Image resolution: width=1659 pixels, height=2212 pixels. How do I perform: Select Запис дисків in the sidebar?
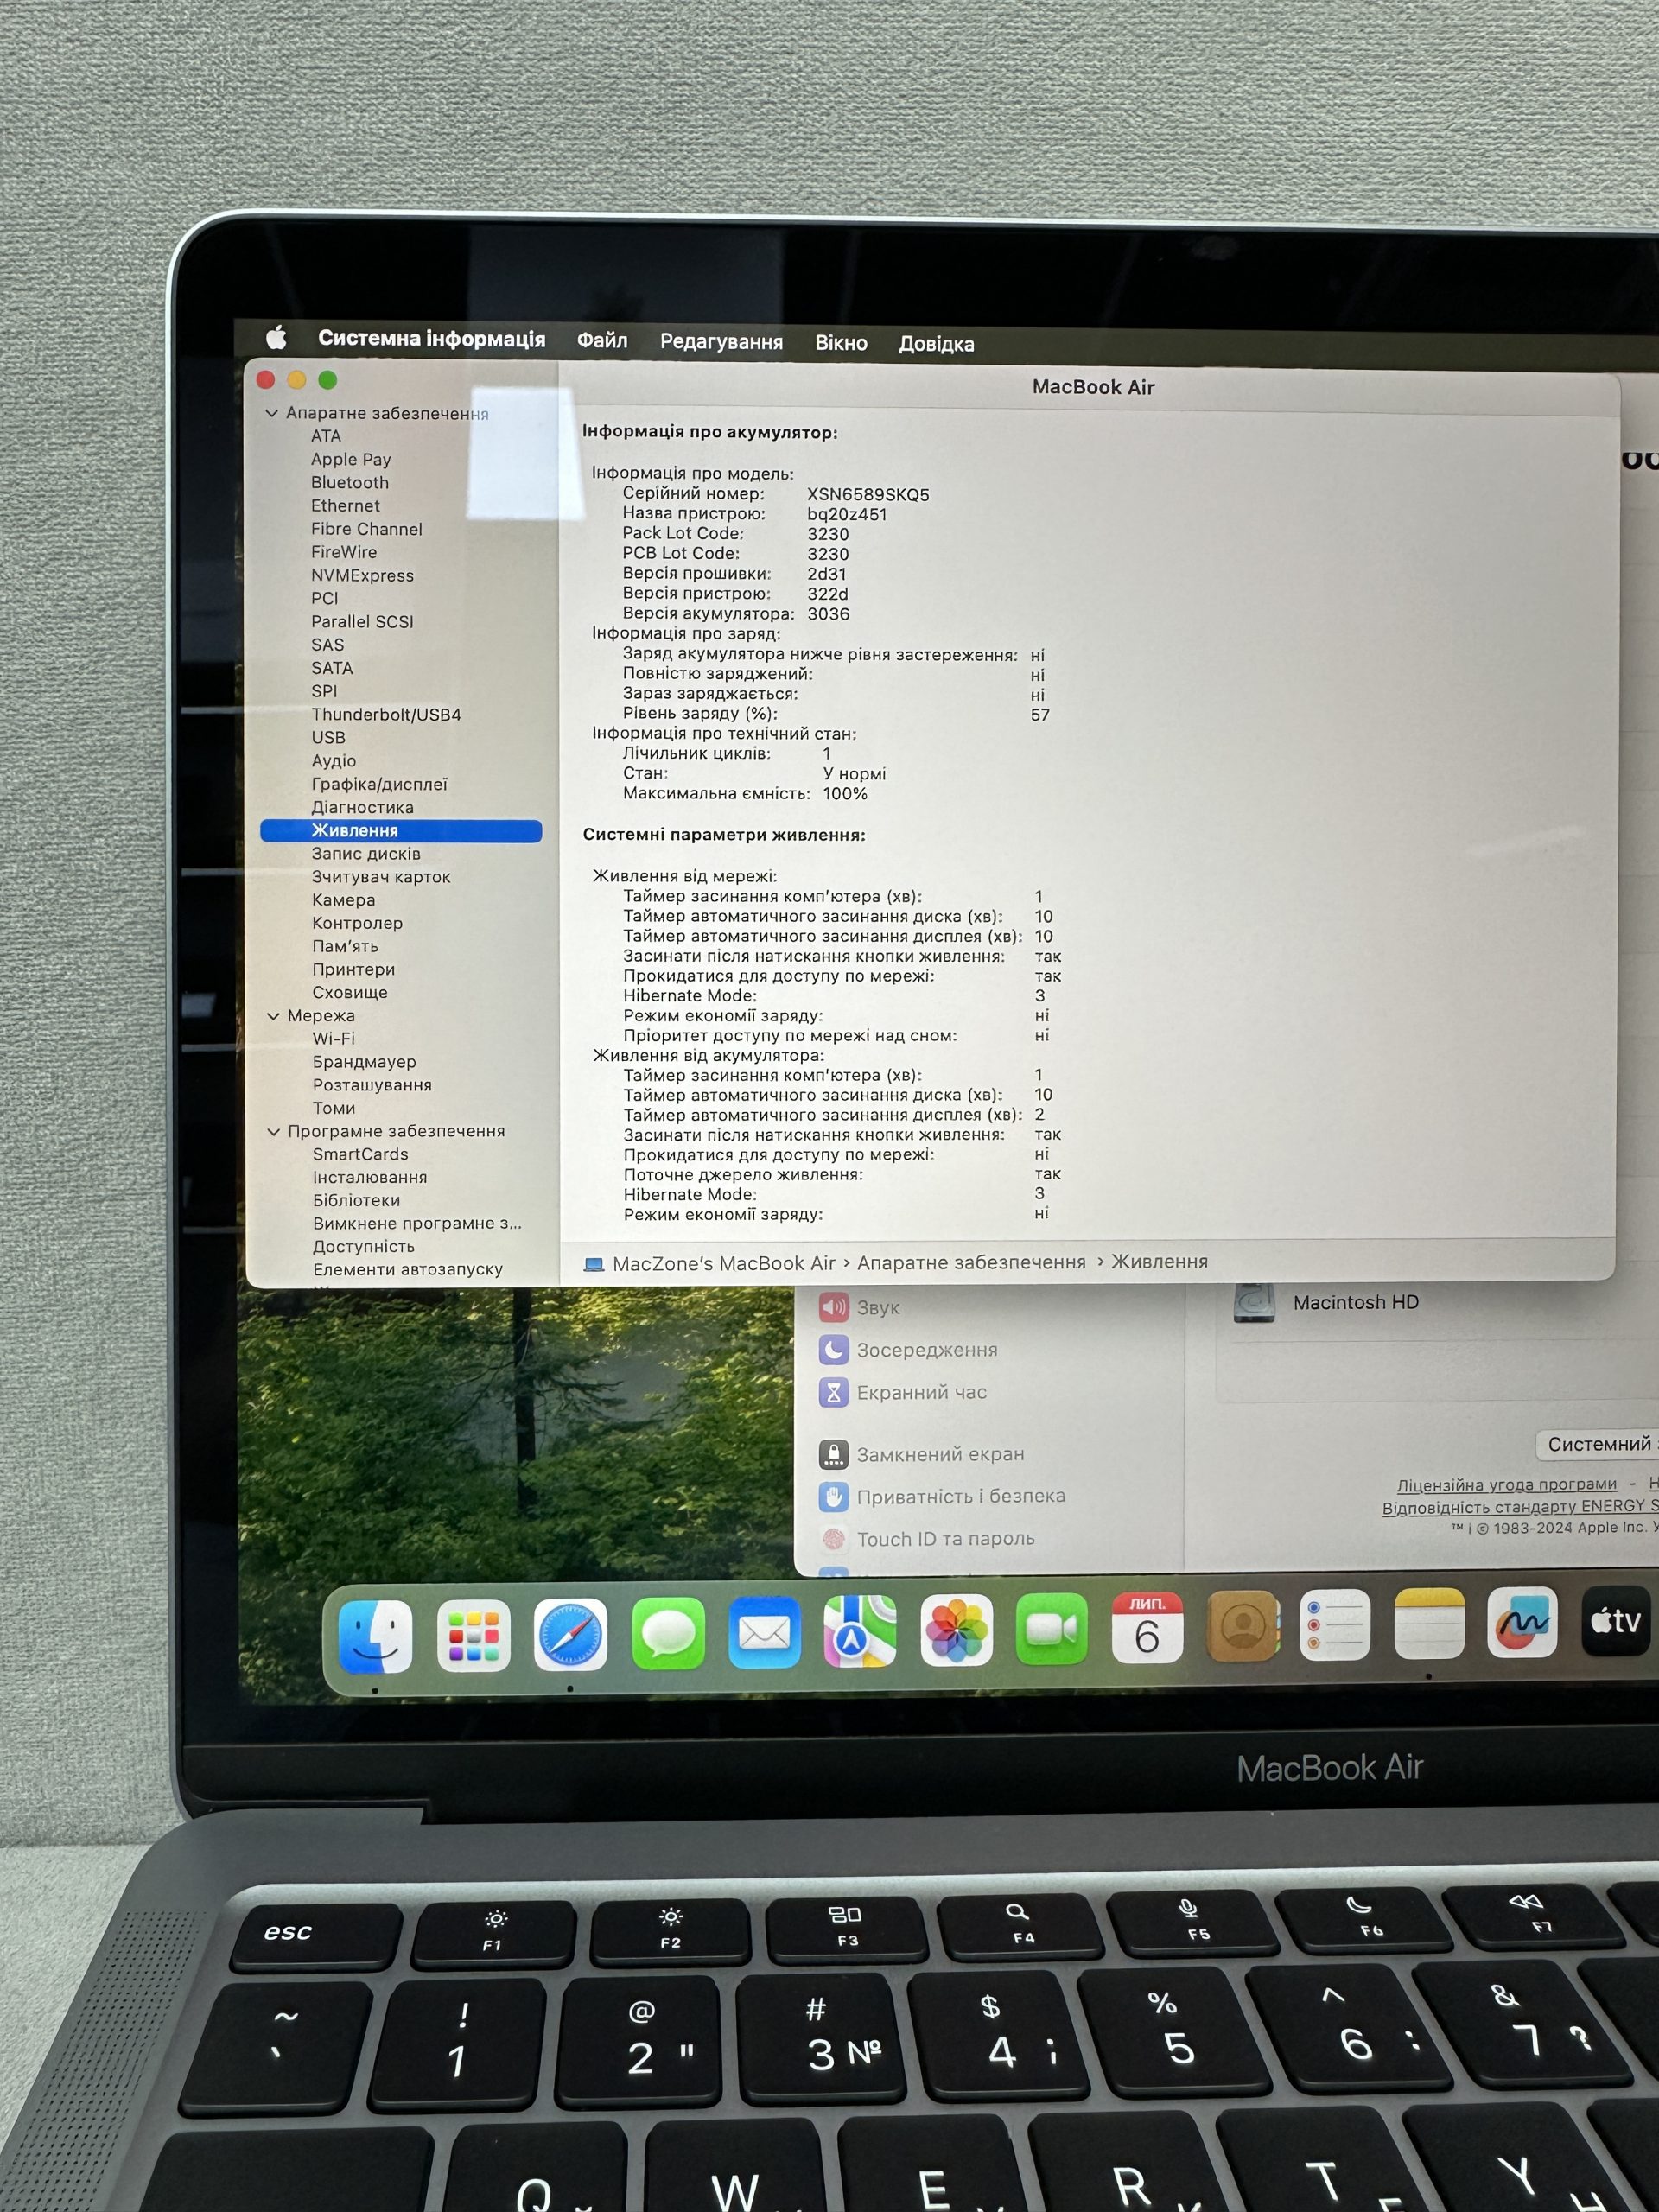[x=366, y=854]
